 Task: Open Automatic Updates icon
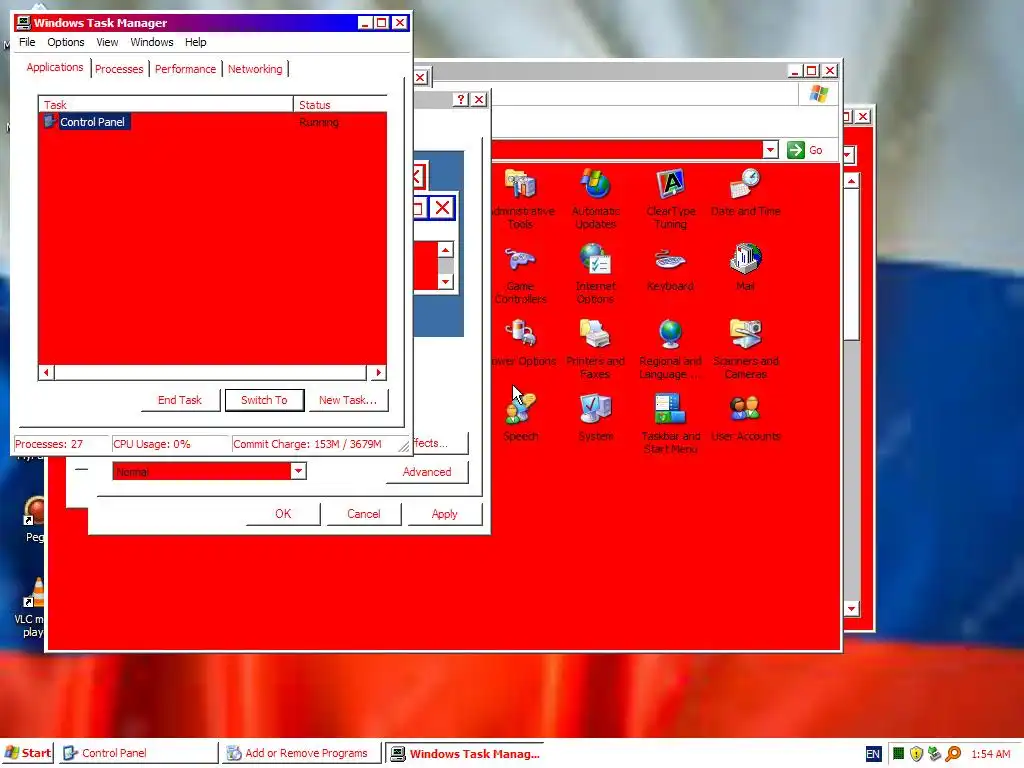595,199
